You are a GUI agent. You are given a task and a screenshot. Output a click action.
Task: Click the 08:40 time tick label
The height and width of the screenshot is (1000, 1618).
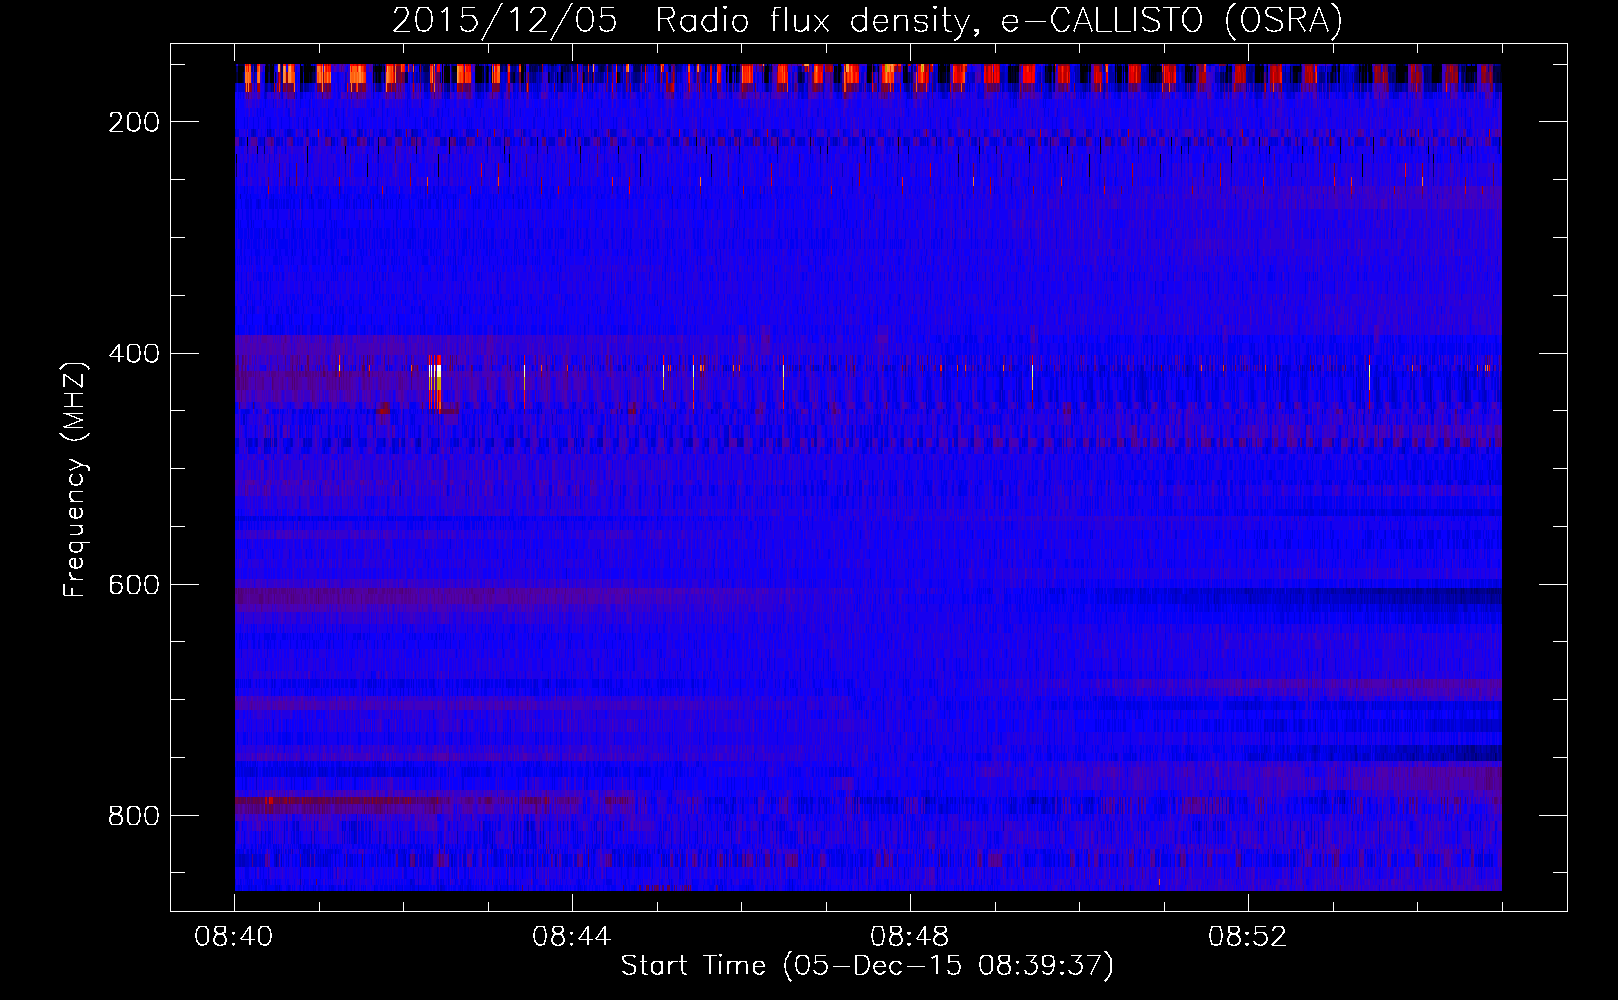coord(234,937)
